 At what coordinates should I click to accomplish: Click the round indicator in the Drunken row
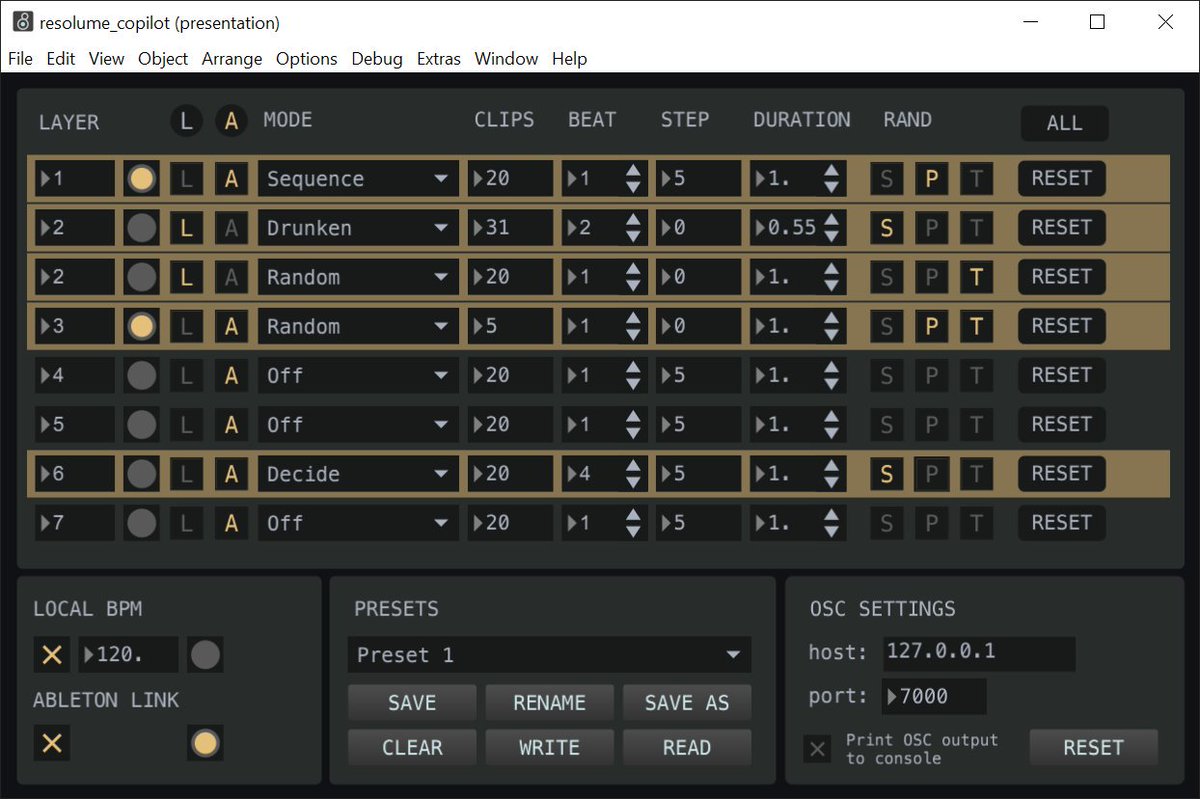[x=142, y=228]
